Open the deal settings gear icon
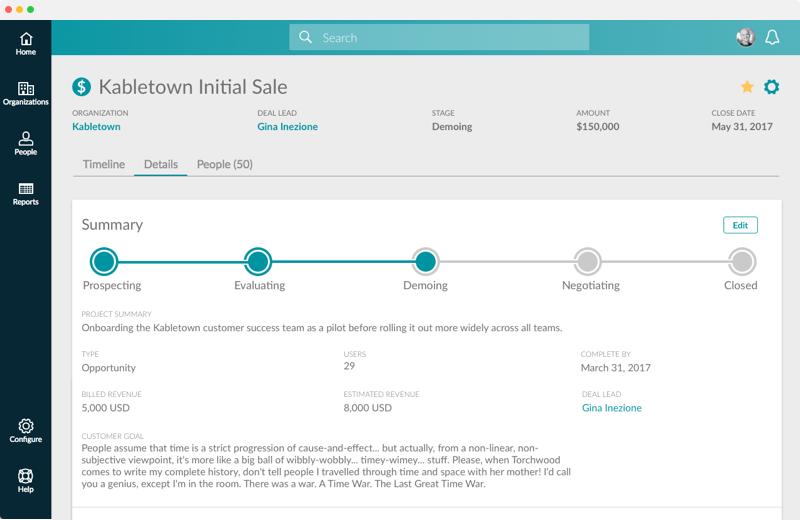The height and width of the screenshot is (520, 800). pyautogui.click(x=771, y=87)
